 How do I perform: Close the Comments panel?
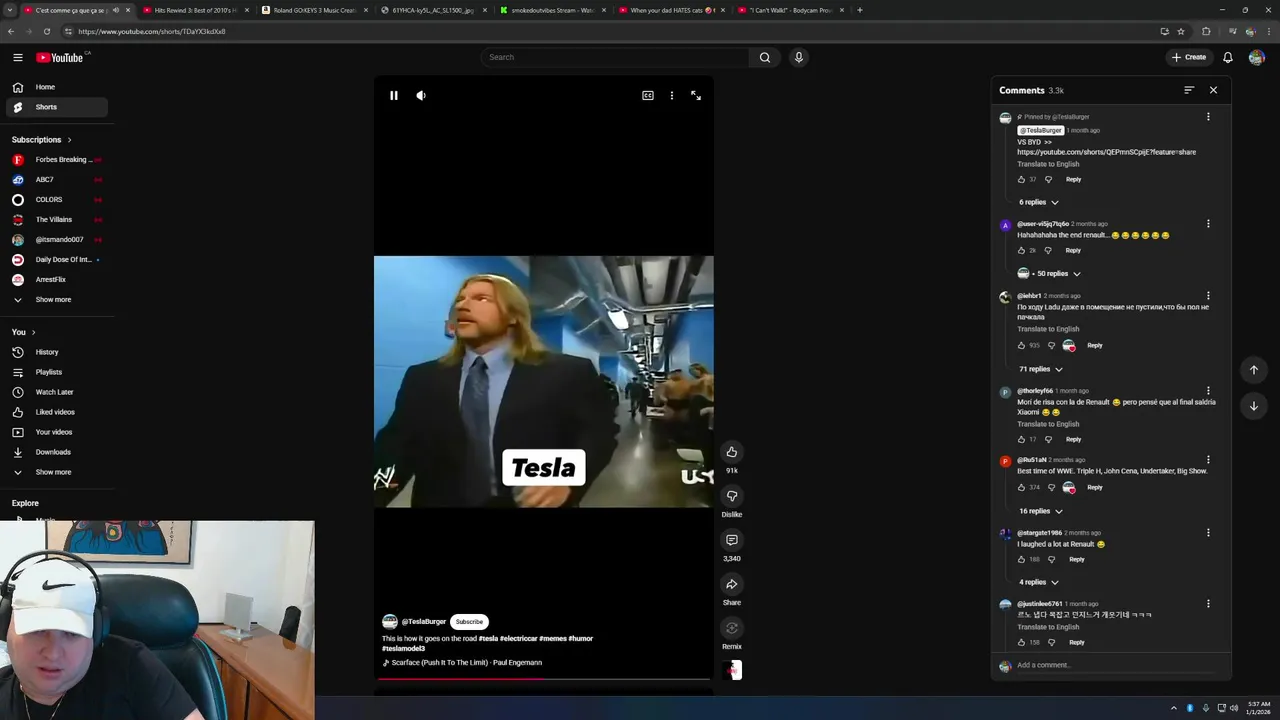pos(1213,90)
